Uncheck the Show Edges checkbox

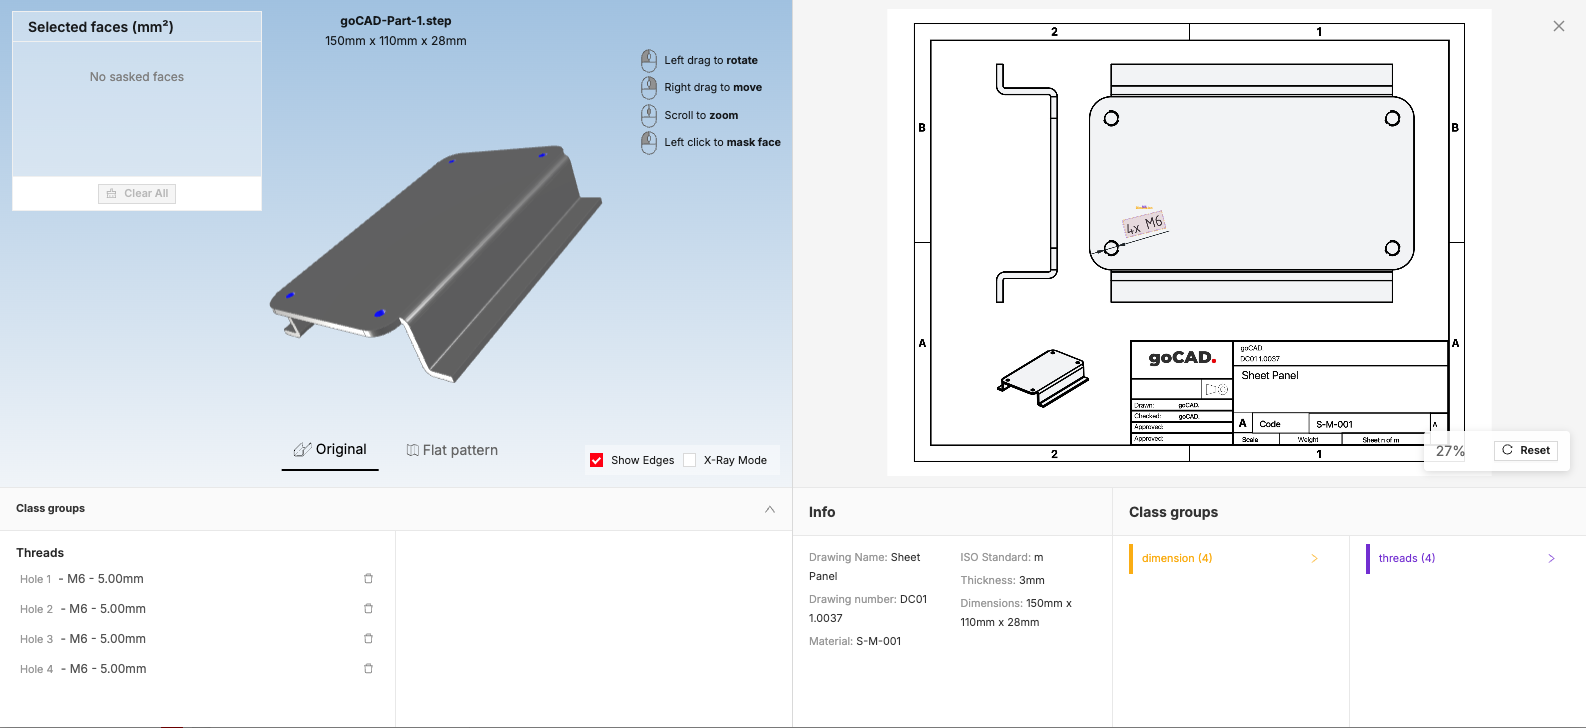click(x=597, y=460)
